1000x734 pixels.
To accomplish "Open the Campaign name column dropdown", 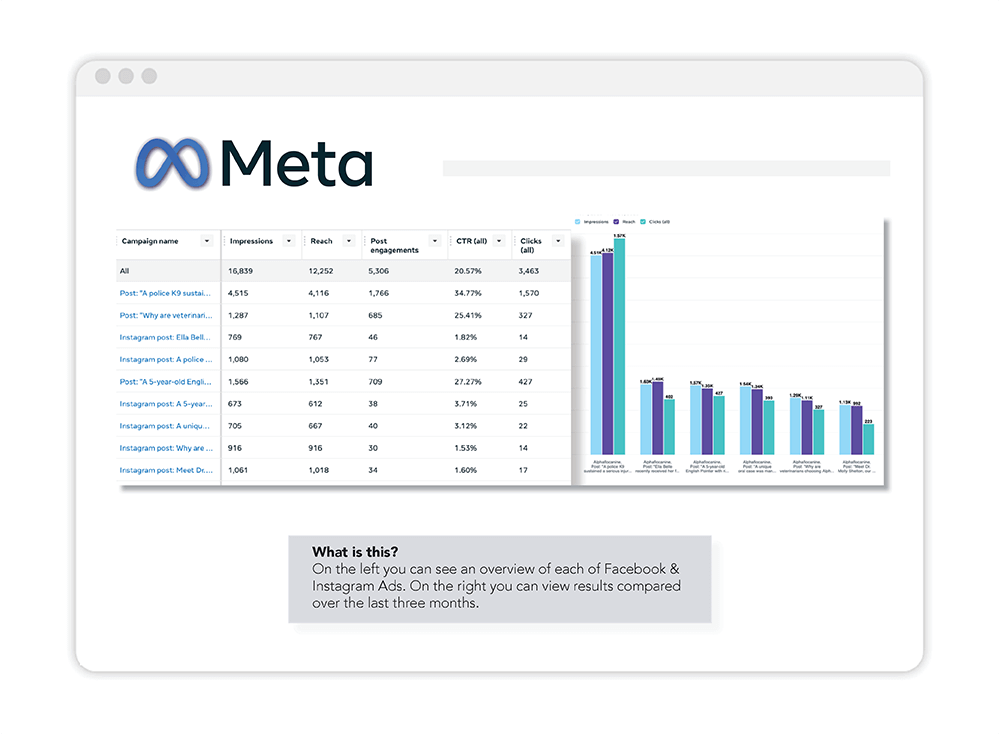I will pyautogui.click(x=207, y=241).
